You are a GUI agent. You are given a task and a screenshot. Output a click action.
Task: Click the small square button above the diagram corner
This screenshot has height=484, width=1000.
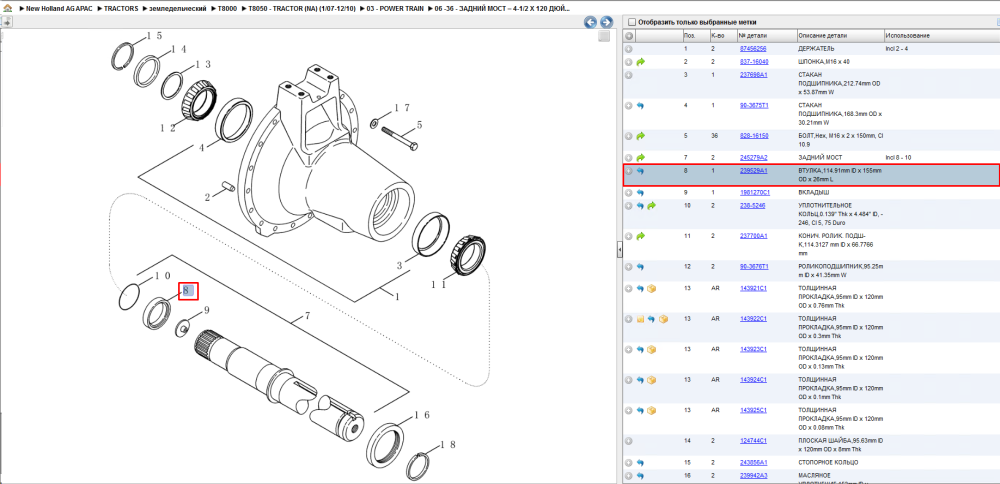pos(604,37)
